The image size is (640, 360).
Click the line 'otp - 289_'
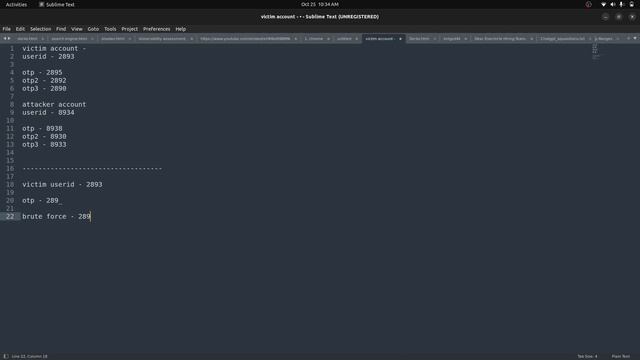(x=42, y=200)
